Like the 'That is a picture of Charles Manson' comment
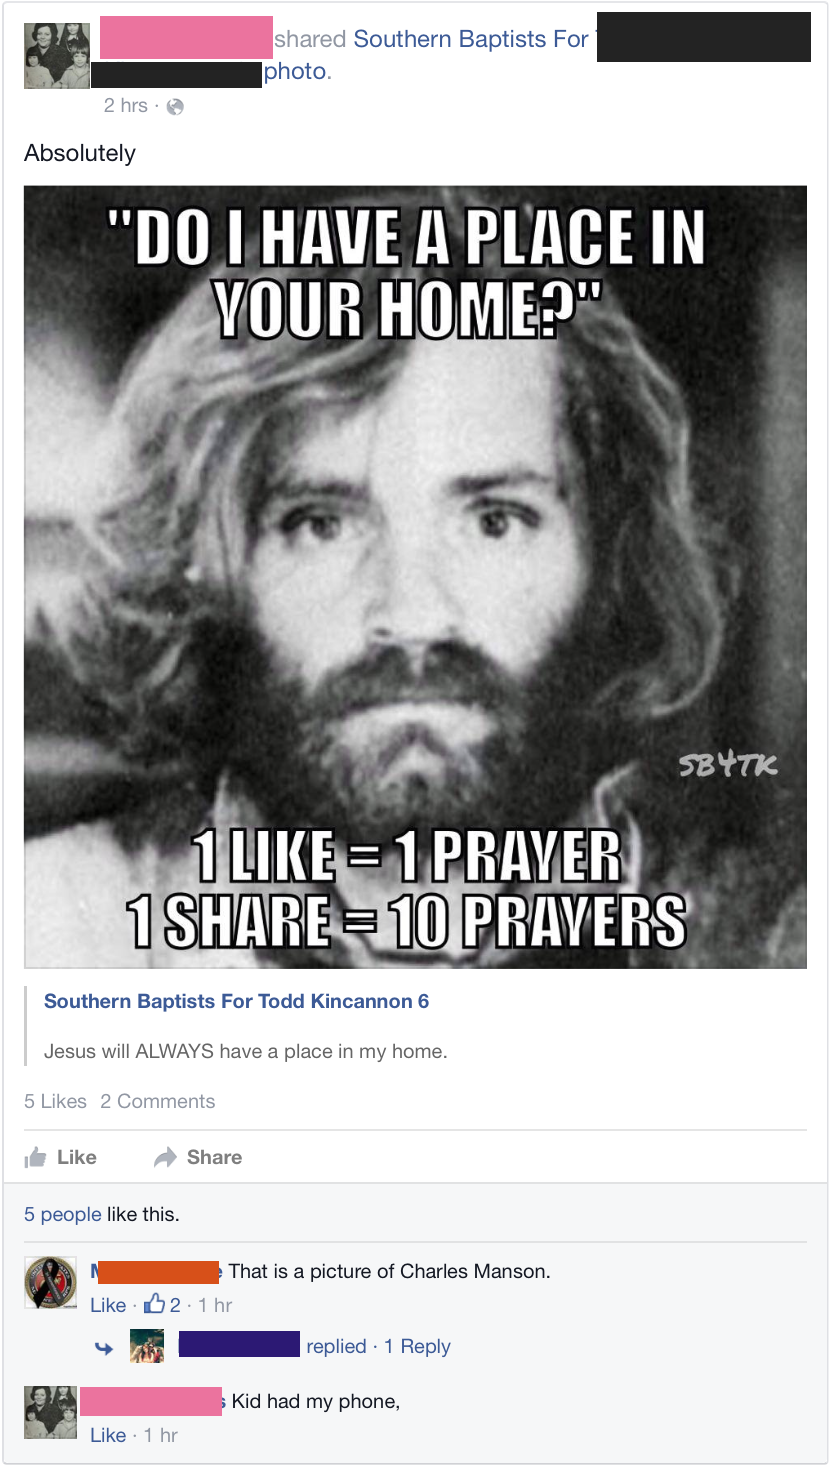 108,1305
